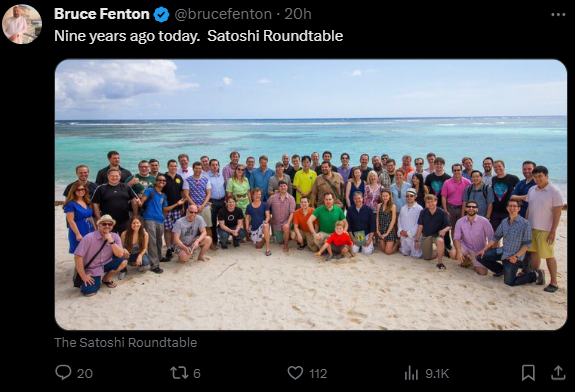
Task: Open the reply speech bubble icon
Action: [63, 373]
